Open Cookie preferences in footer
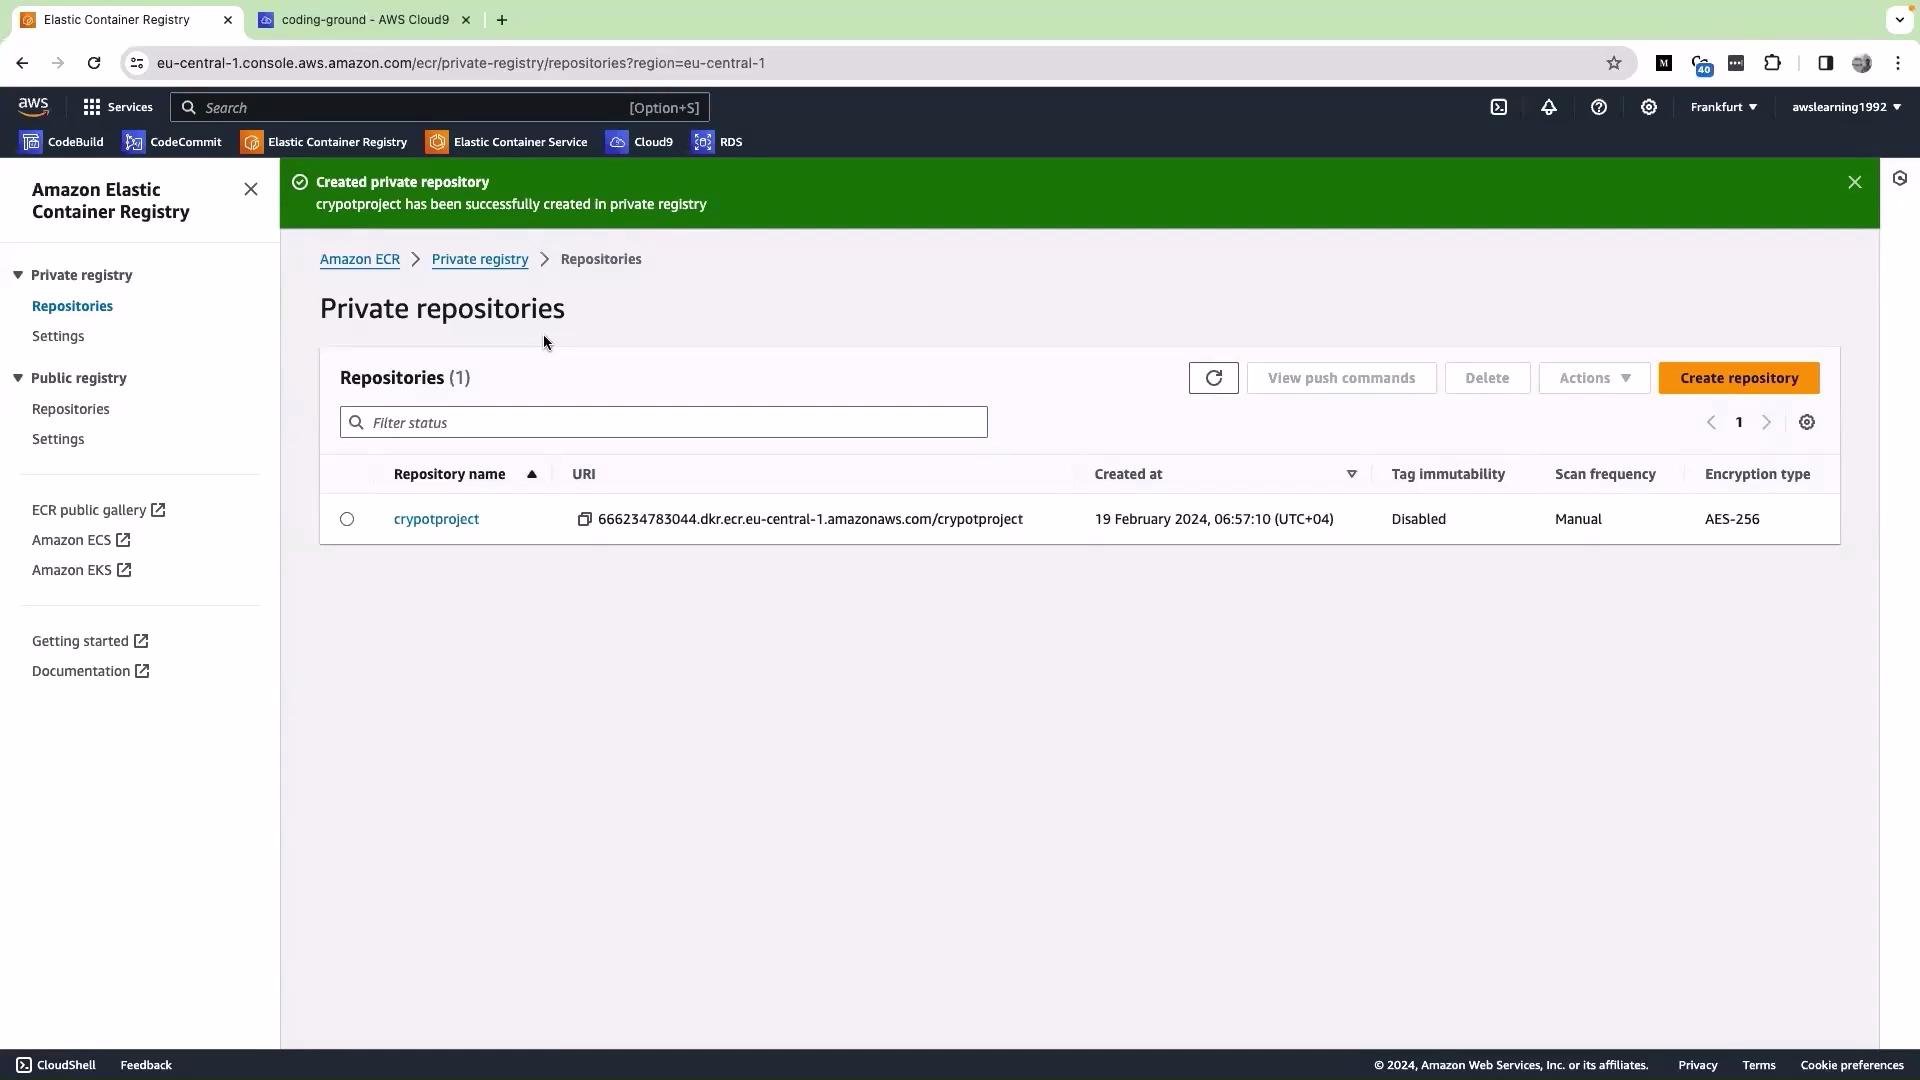This screenshot has height=1080, width=1920. point(1851,1065)
